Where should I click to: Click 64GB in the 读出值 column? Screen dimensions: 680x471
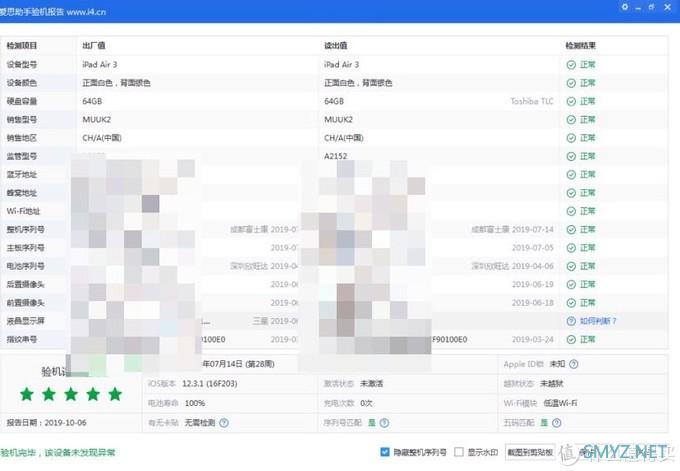pos(334,101)
